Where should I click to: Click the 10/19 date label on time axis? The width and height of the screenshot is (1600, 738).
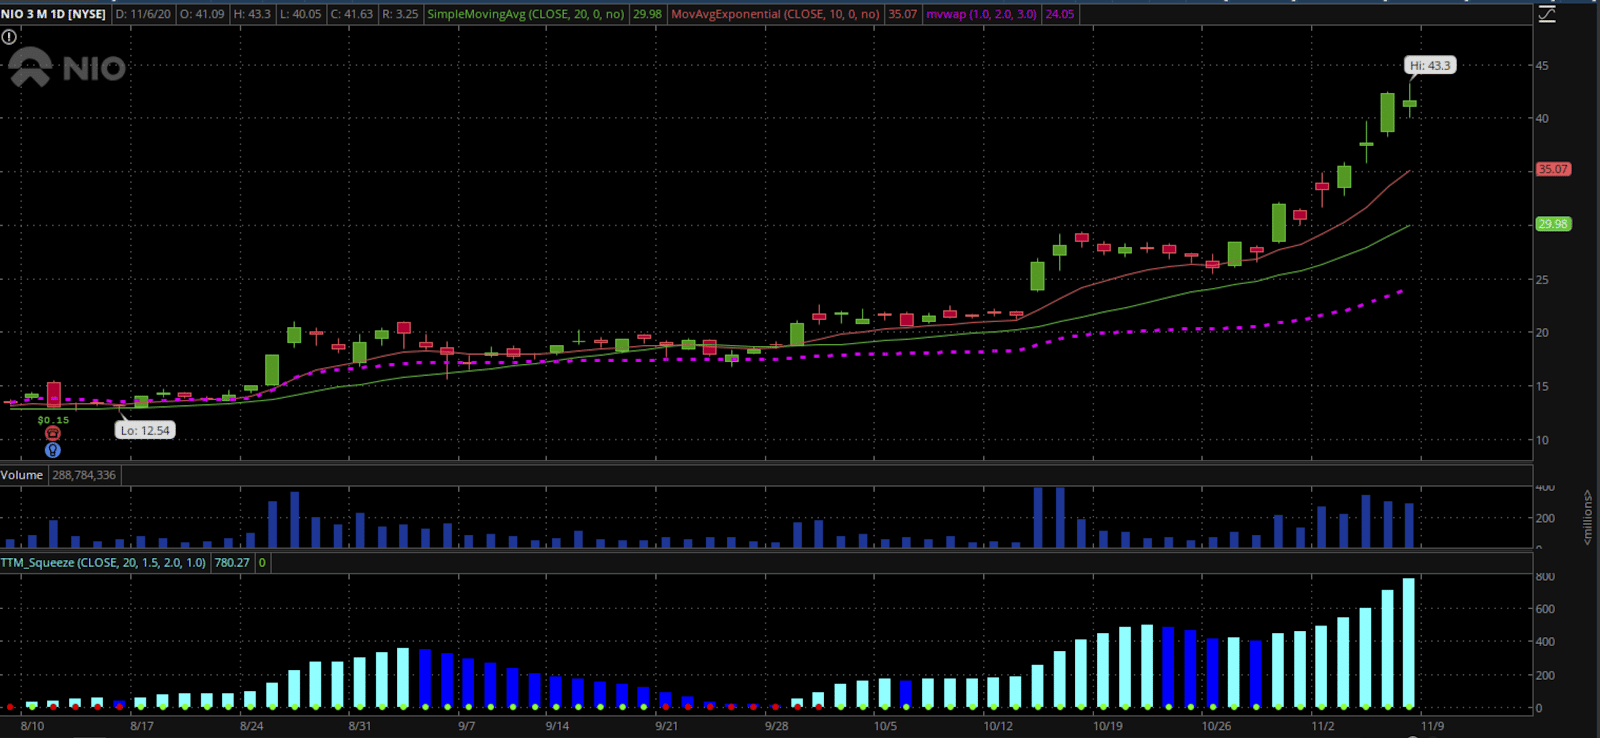(x=1107, y=726)
